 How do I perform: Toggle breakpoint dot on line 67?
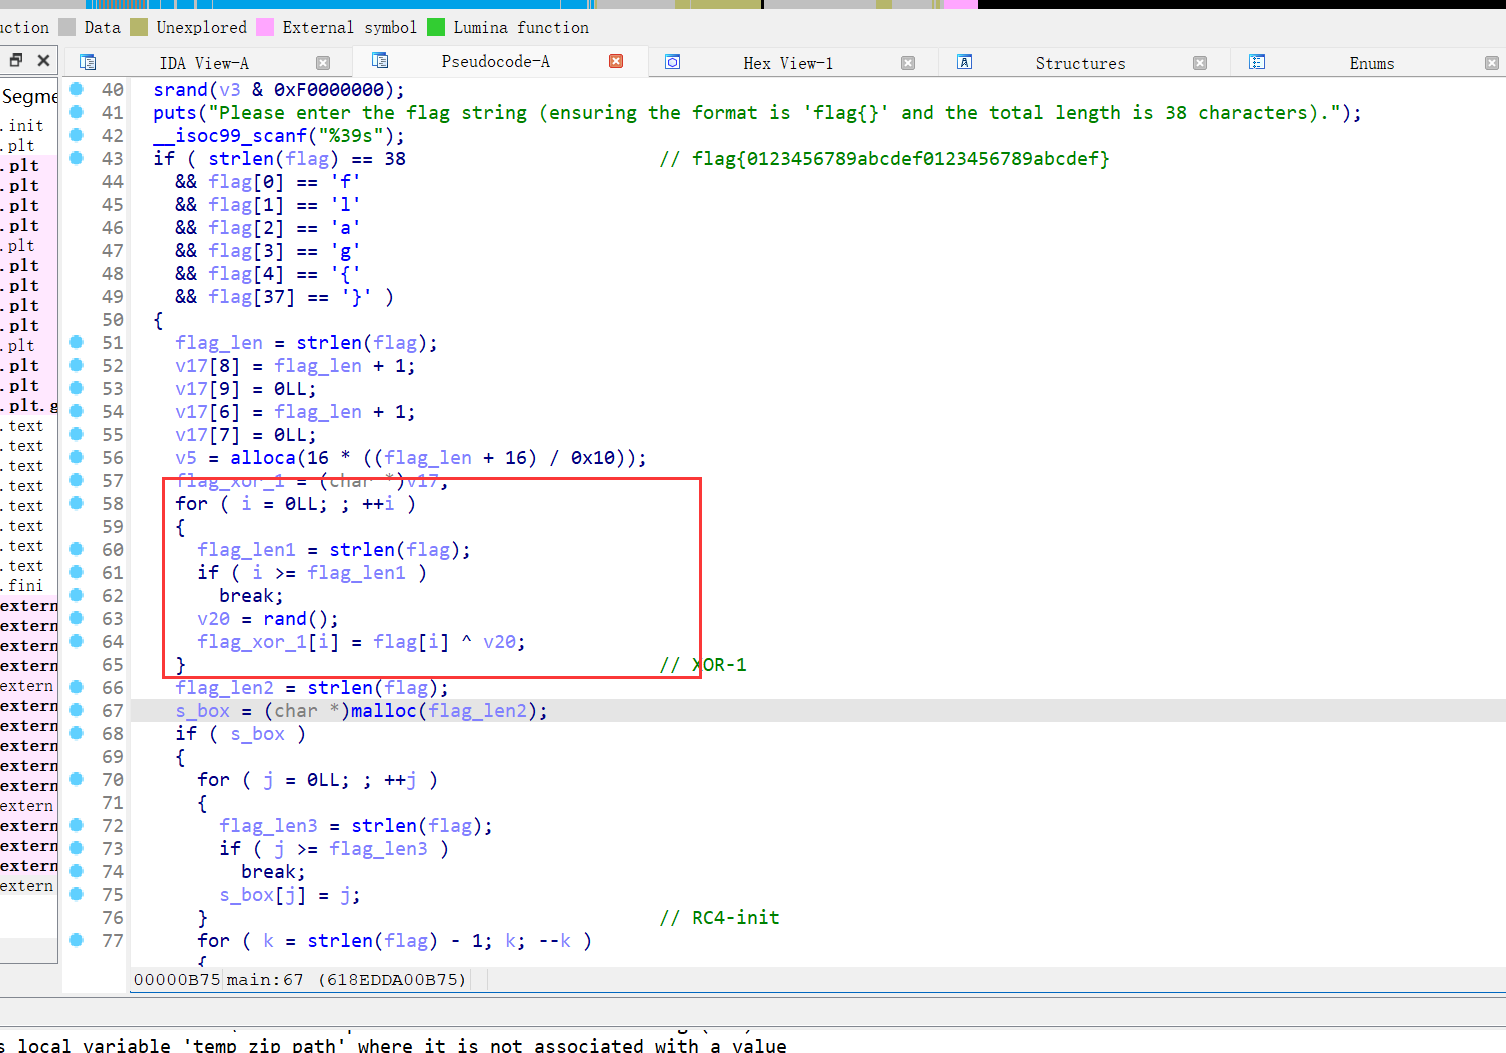(77, 710)
